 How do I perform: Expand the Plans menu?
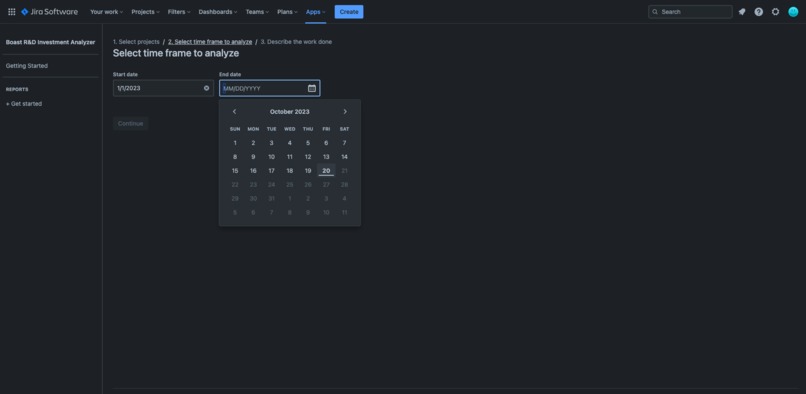point(287,12)
